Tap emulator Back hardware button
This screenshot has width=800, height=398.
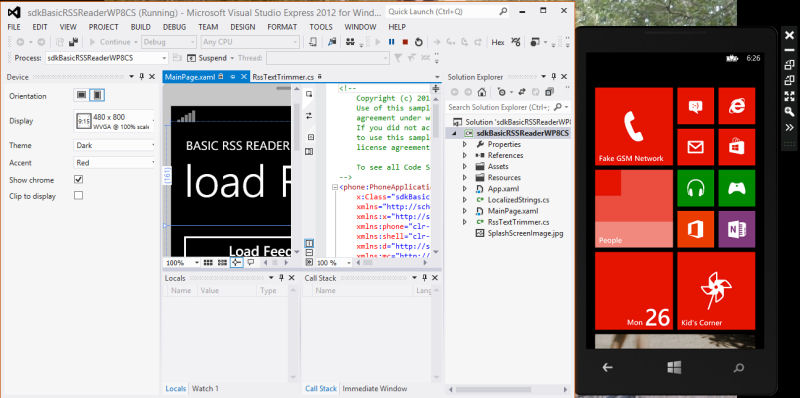[607, 367]
